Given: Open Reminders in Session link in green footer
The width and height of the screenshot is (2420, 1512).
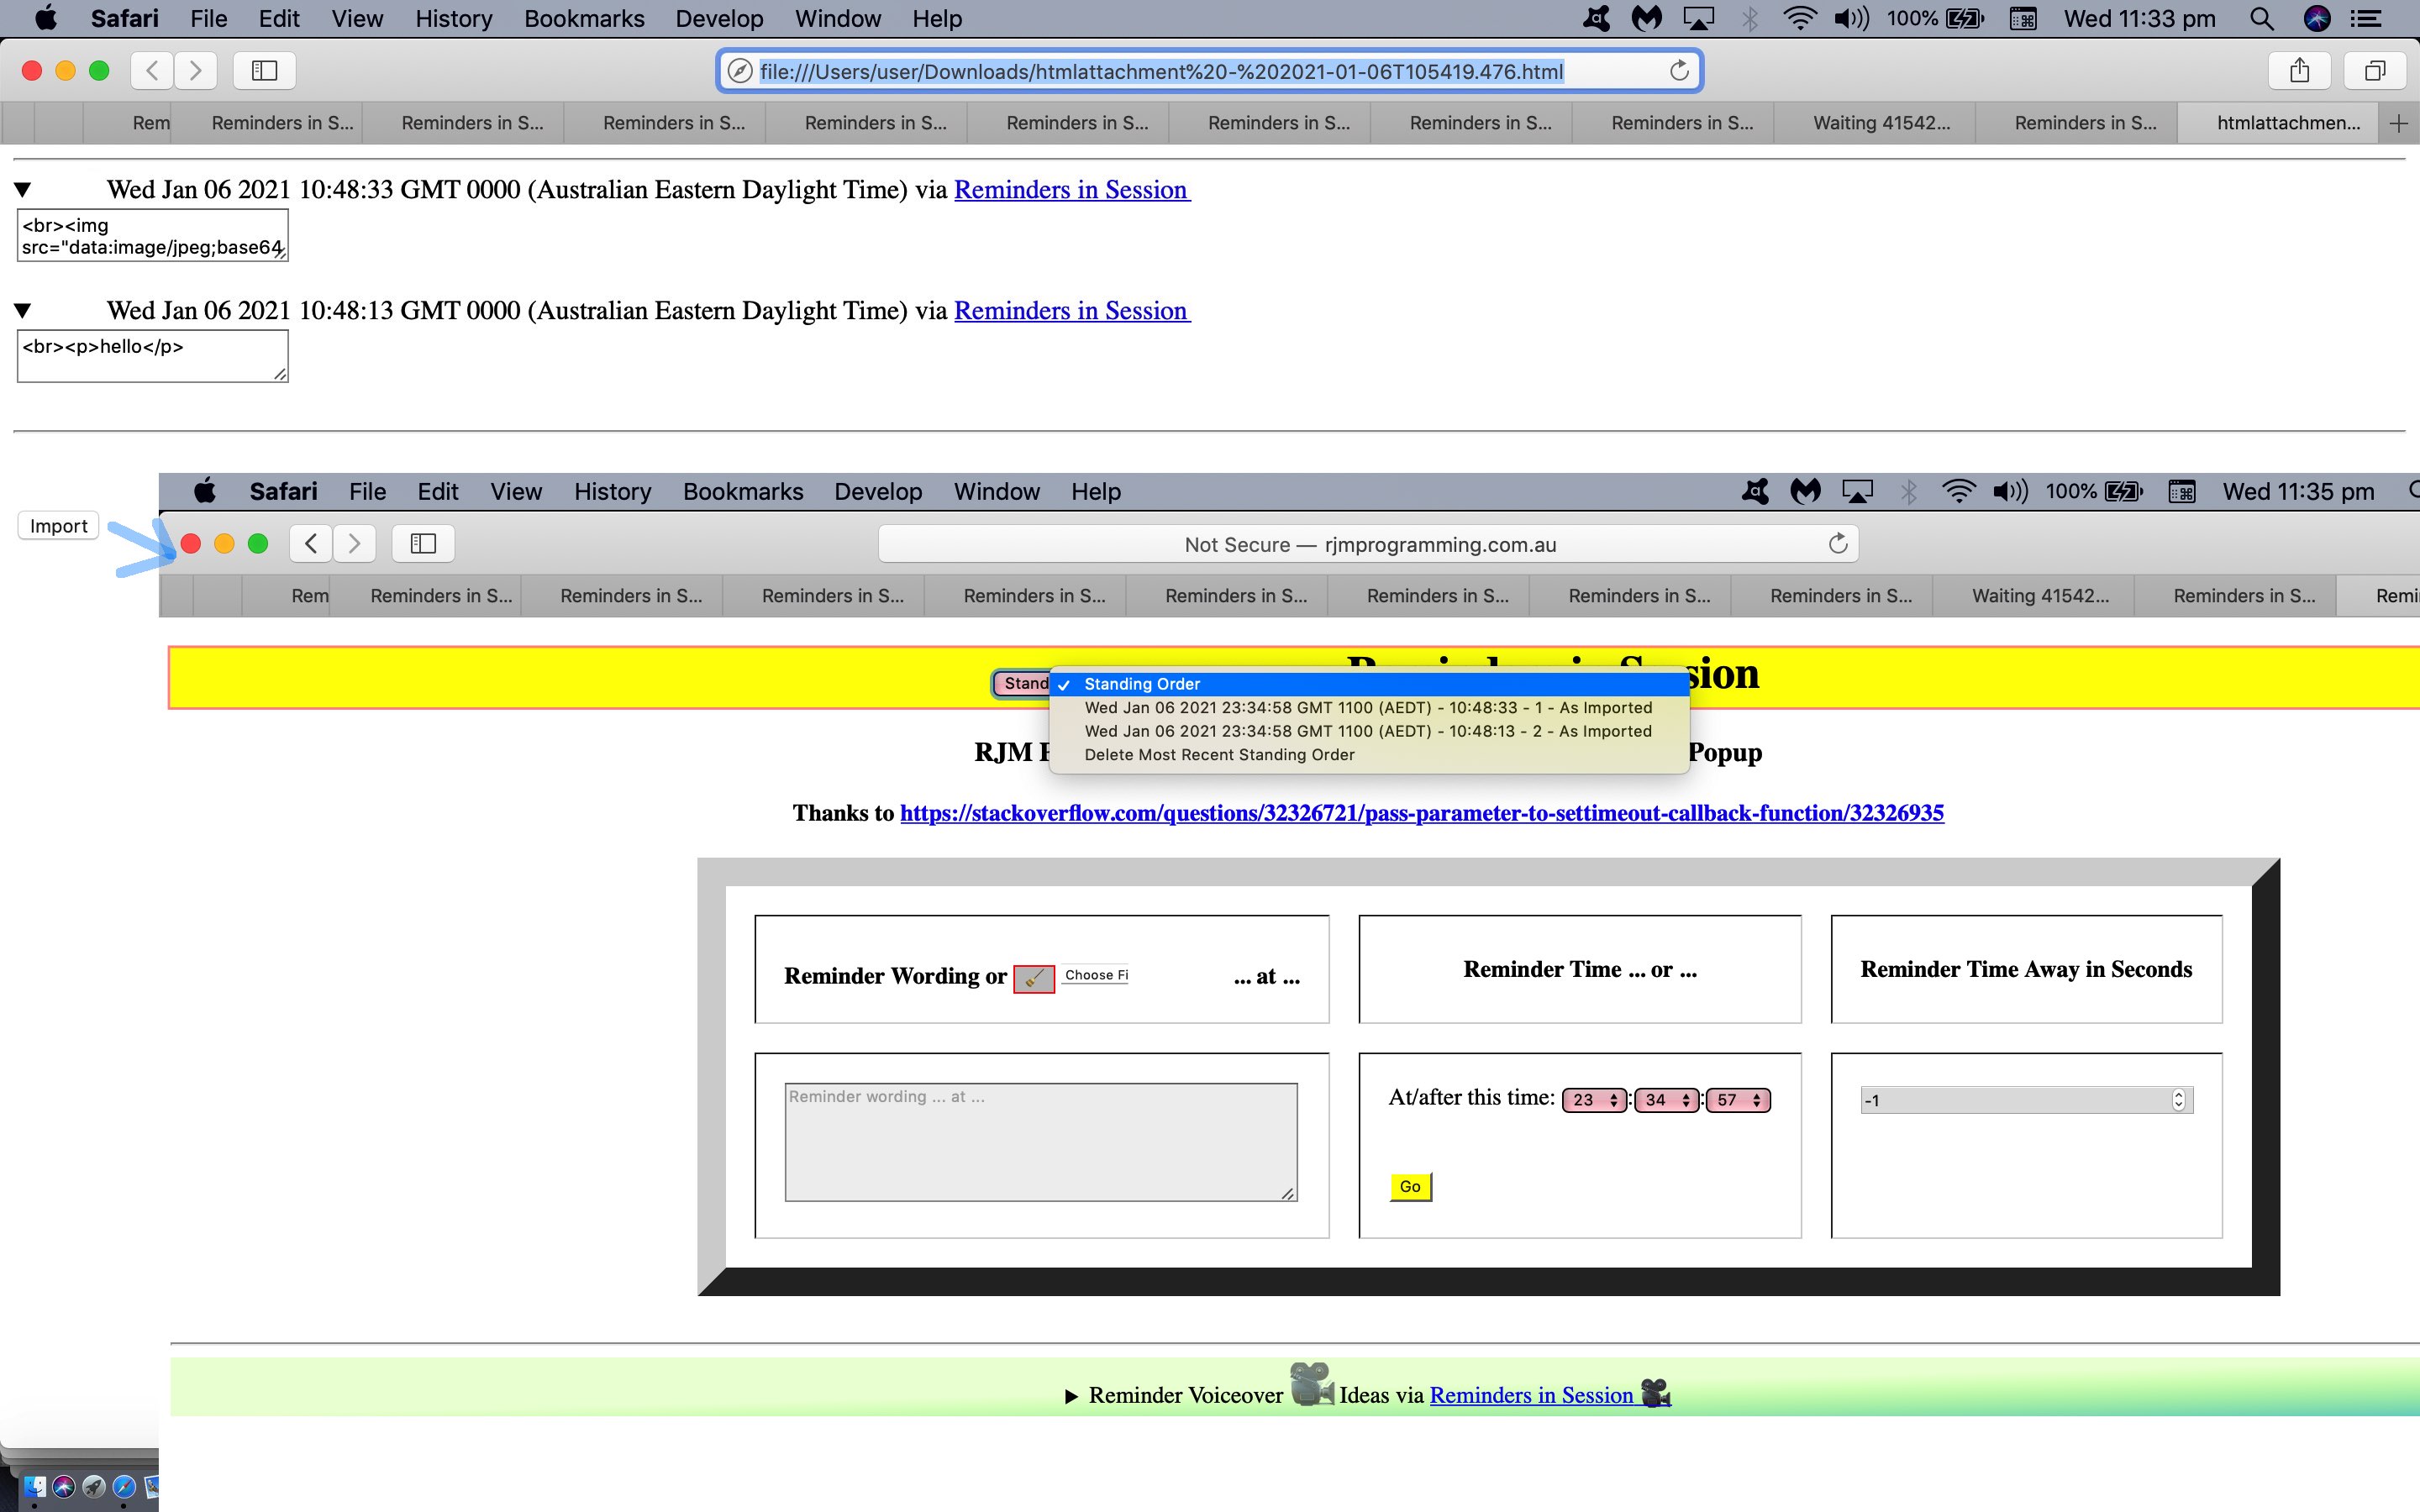Looking at the screenshot, I should point(1549,1395).
